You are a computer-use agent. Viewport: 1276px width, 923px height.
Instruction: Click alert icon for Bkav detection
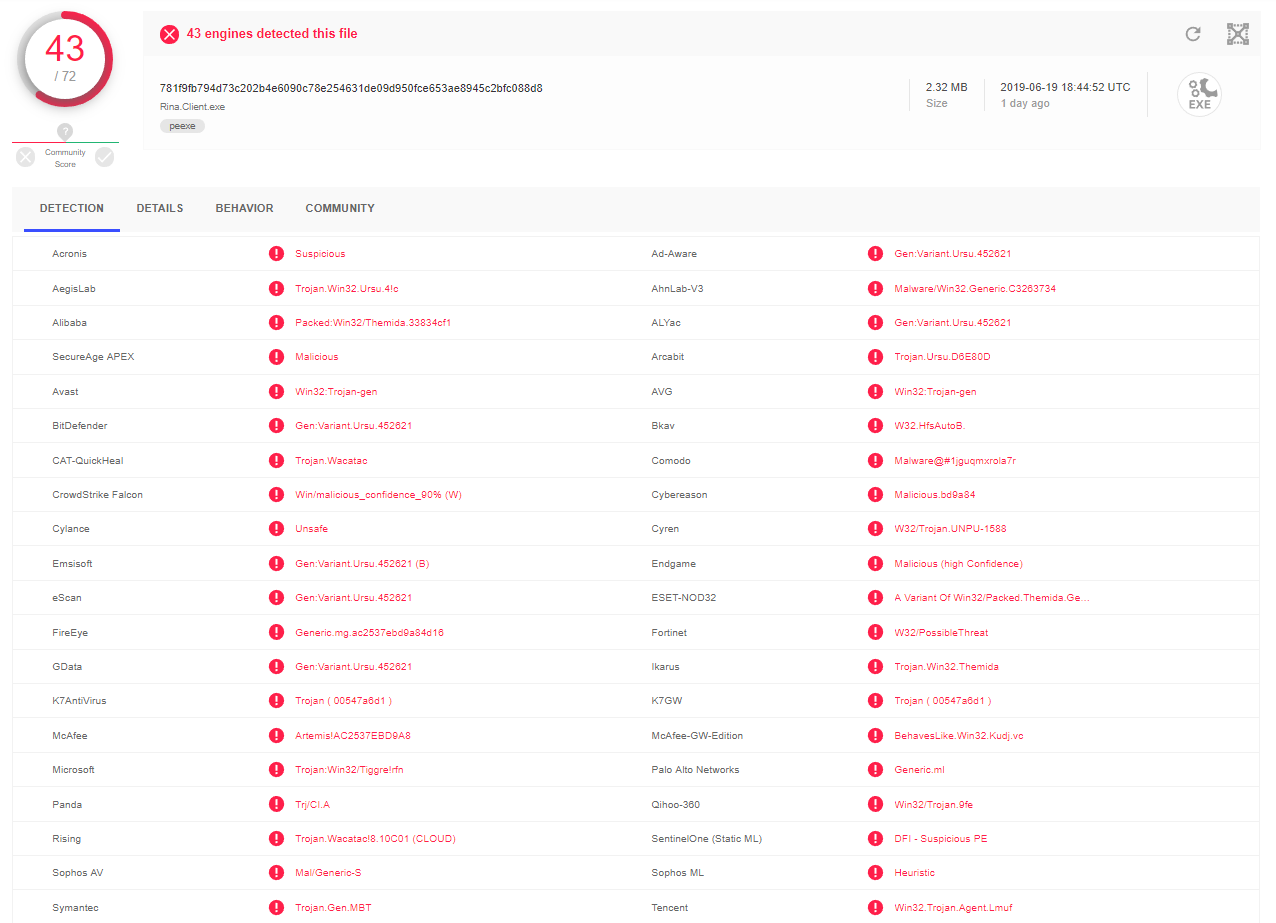click(x=875, y=426)
